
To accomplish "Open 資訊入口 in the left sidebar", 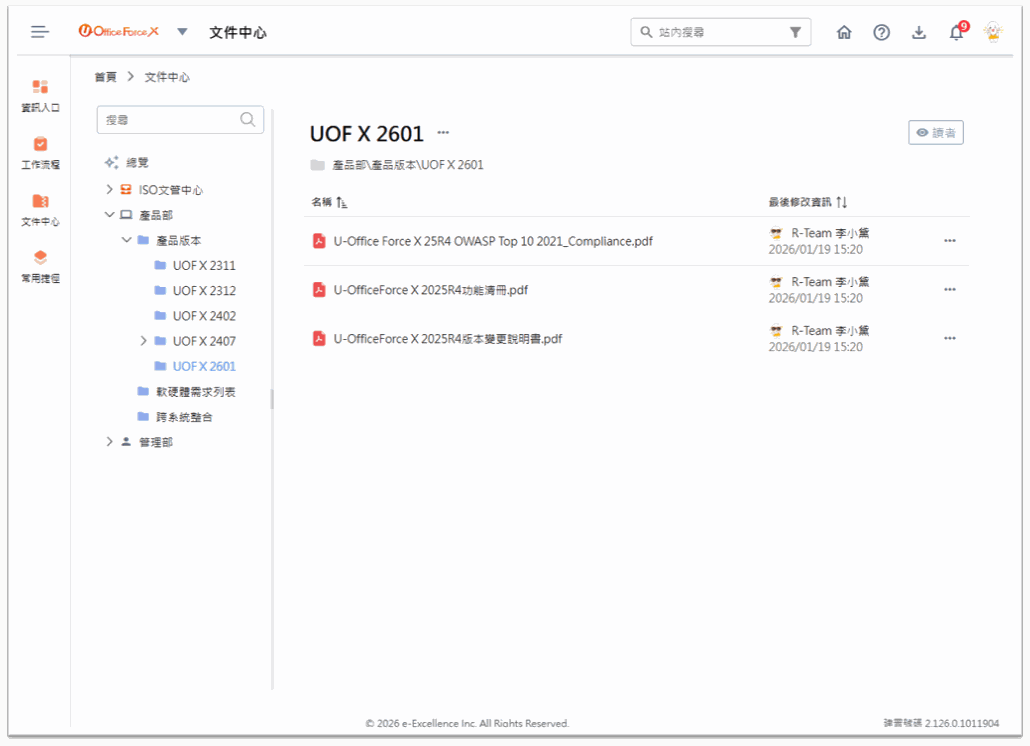I will 40,95.
